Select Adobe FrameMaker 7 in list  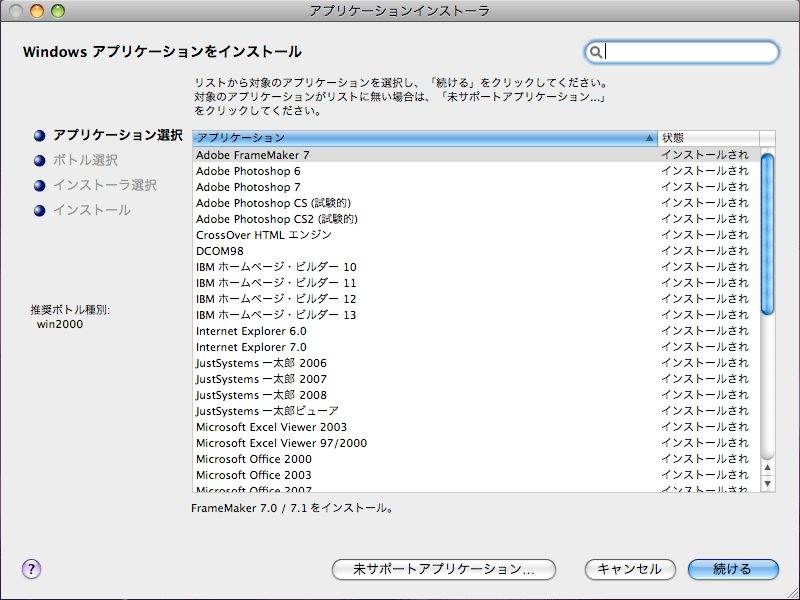tap(253, 155)
